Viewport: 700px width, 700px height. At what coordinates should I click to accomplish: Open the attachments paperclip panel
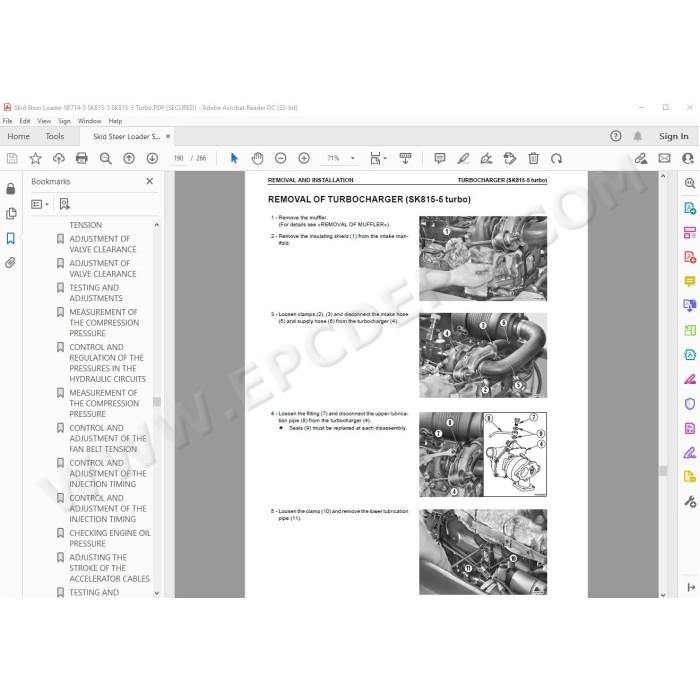[11, 262]
